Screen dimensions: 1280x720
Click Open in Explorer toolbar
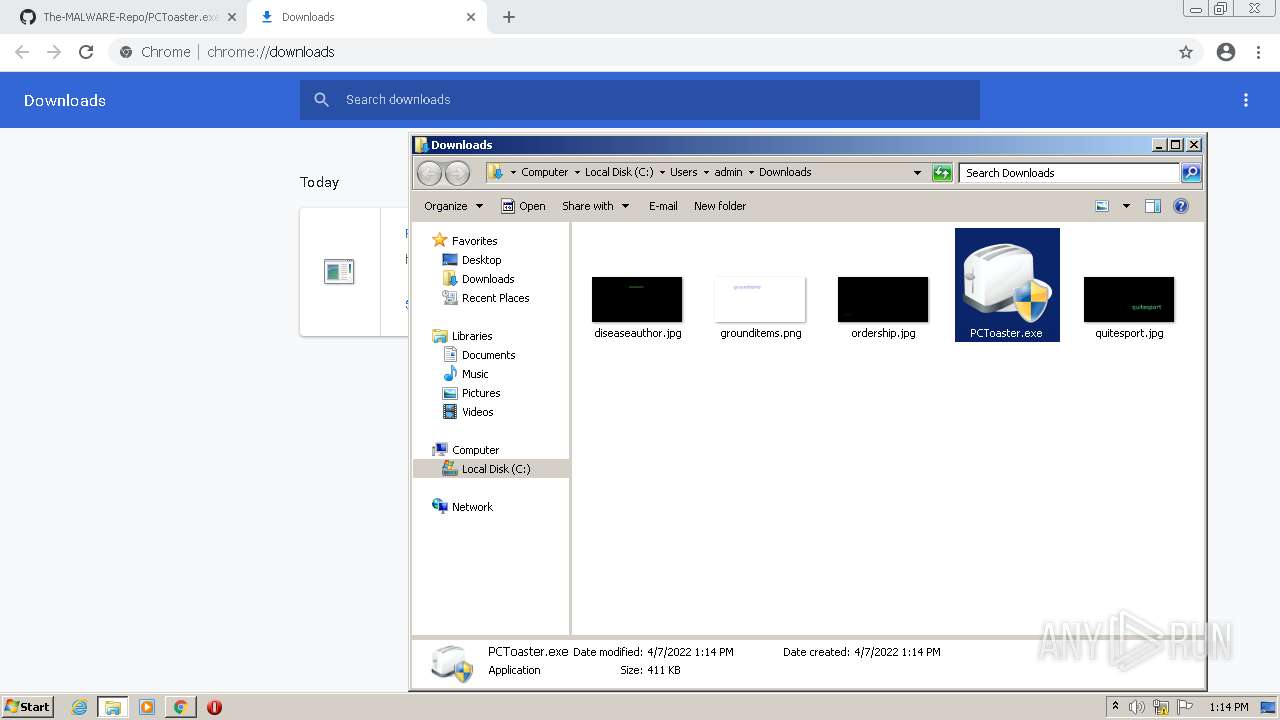tap(523, 206)
